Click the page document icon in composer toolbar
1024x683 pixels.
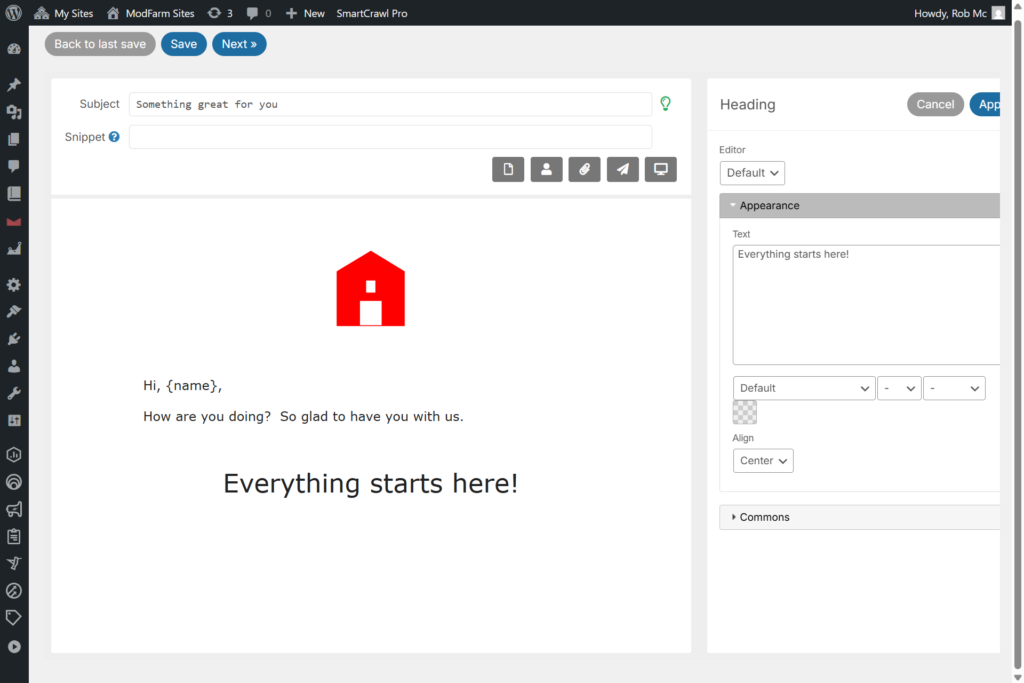click(x=508, y=170)
